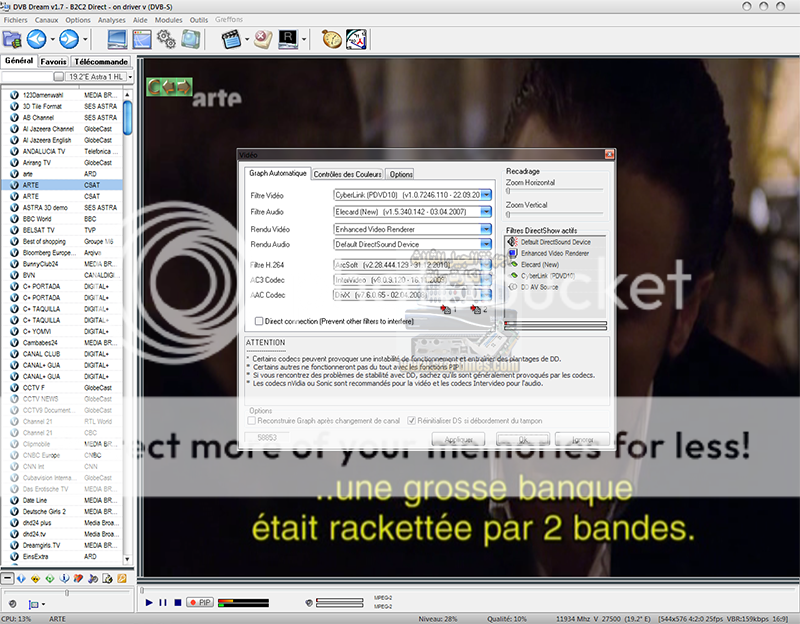The image size is (800, 624).
Task: Check Reconstruire Graph après changement de canal
Action: [x=253, y=421]
